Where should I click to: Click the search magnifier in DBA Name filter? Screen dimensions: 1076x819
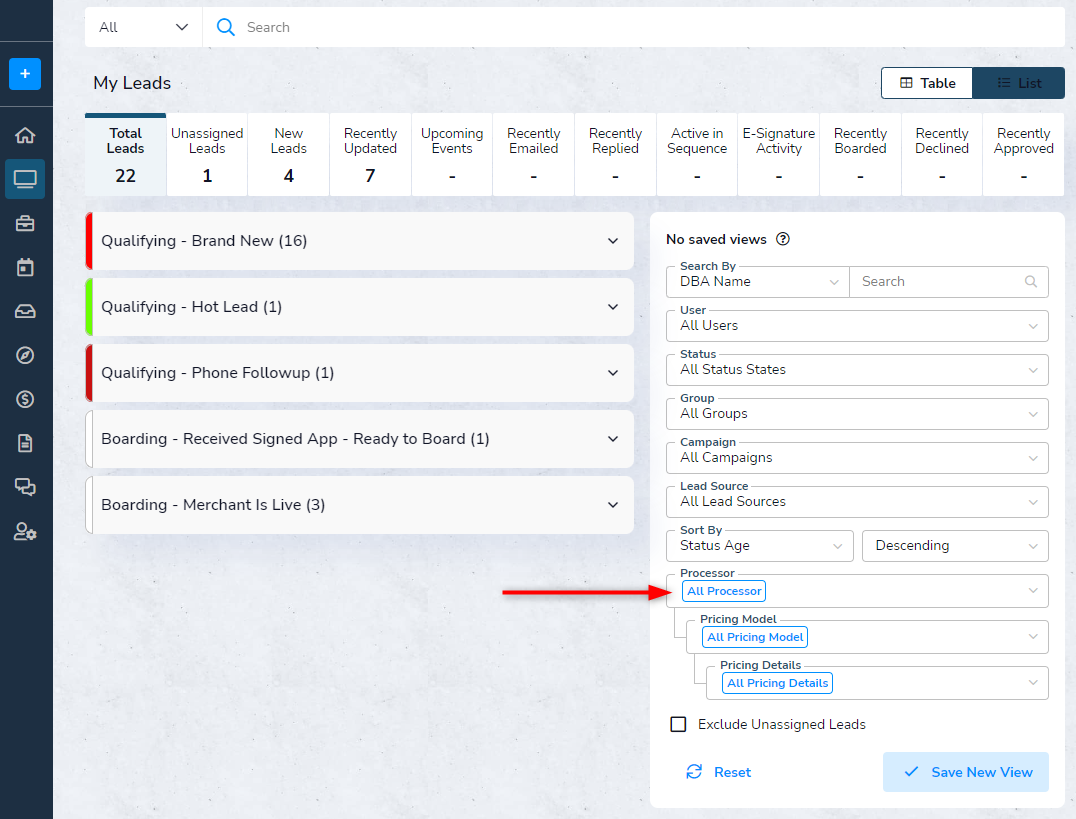(x=1030, y=281)
